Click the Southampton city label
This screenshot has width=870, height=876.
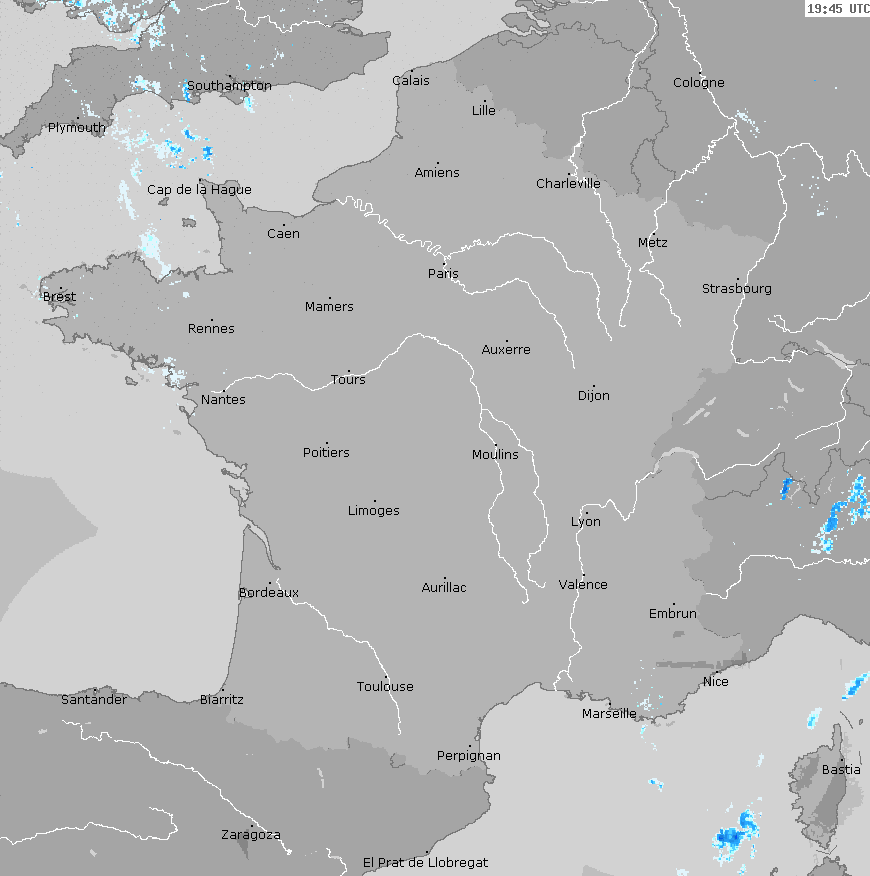point(229,86)
